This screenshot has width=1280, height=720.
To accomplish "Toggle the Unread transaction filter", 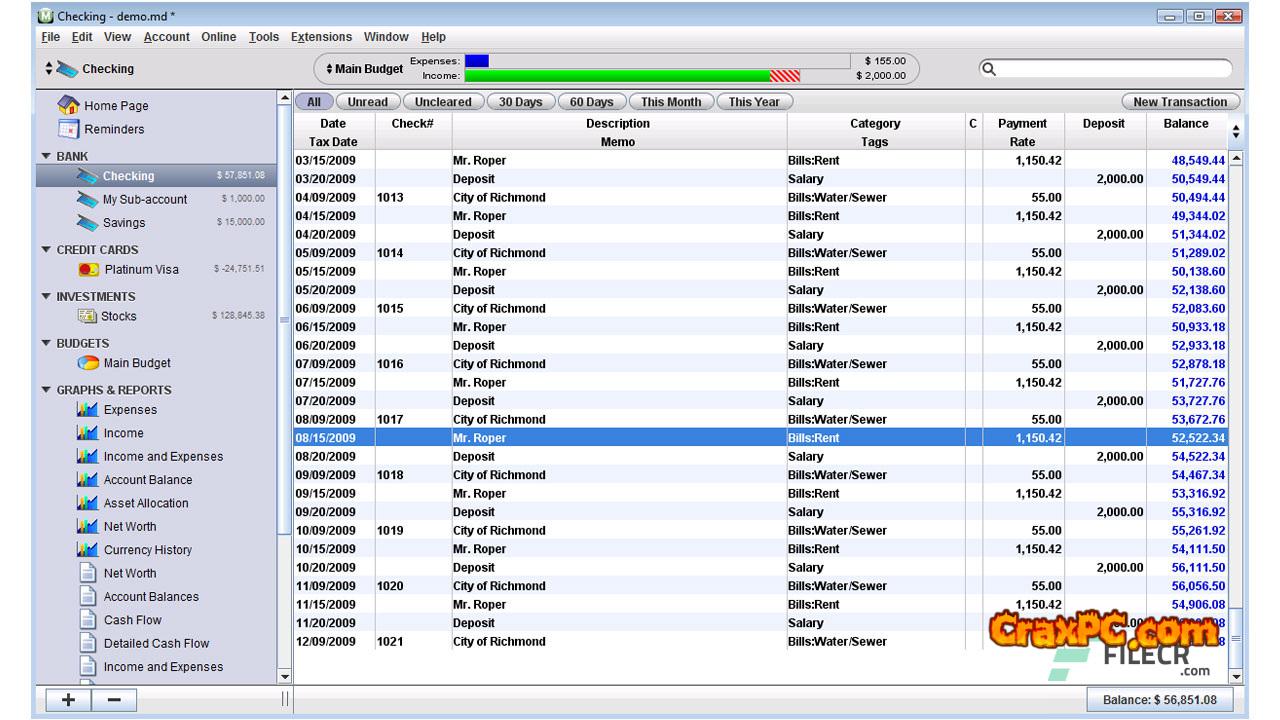I will coord(367,102).
